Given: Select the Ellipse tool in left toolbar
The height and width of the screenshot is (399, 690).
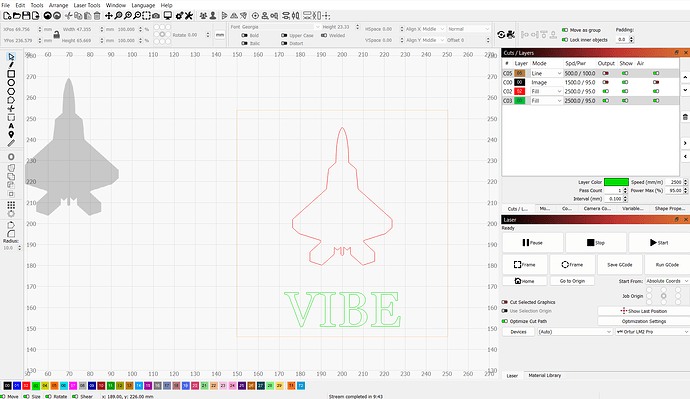Looking at the screenshot, I should pyautogui.click(x=11, y=83).
